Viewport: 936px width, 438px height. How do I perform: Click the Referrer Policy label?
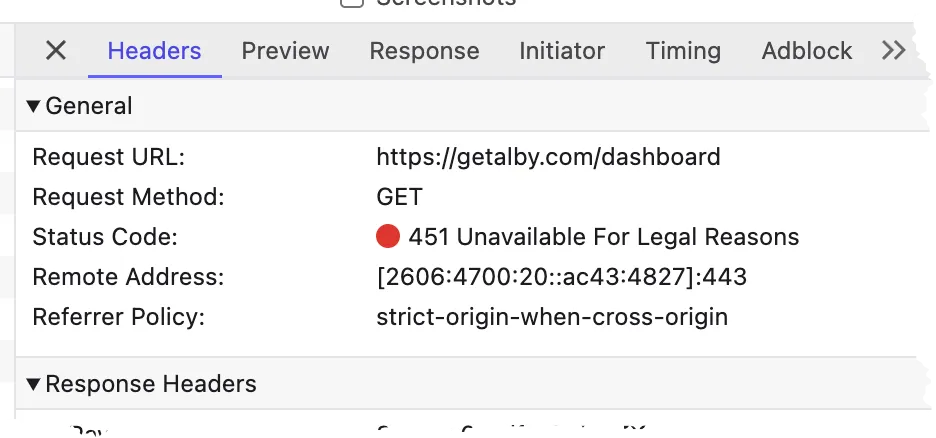coord(118,317)
